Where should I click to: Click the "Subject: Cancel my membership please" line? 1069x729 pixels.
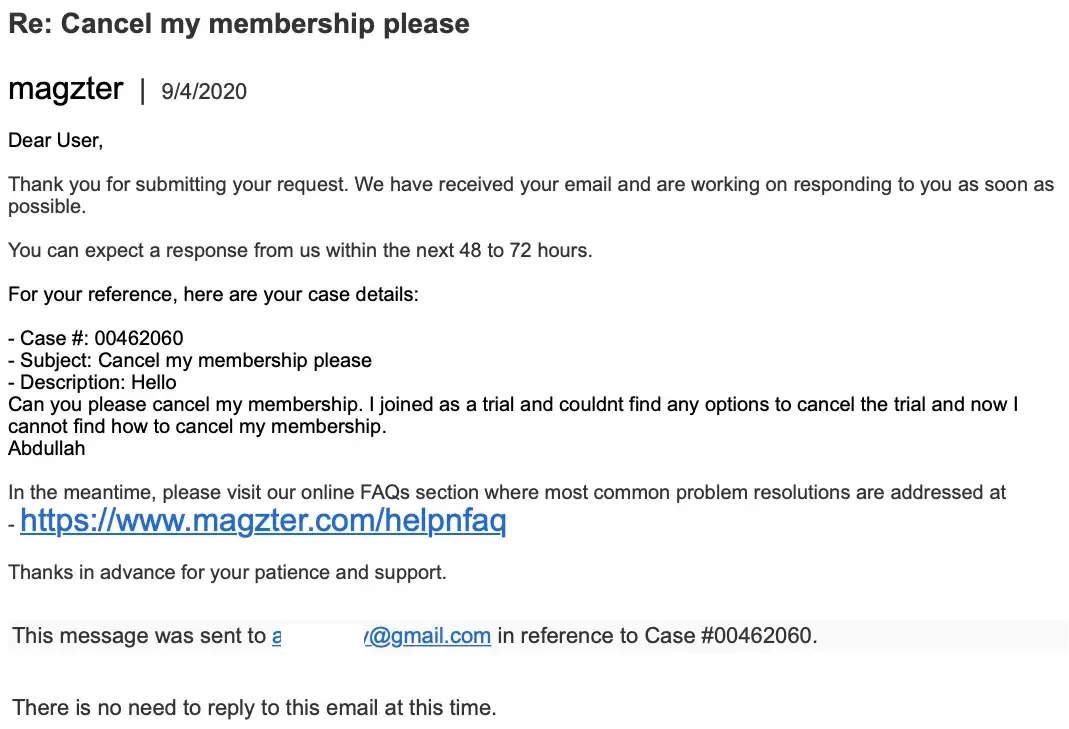tap(190, 360)
